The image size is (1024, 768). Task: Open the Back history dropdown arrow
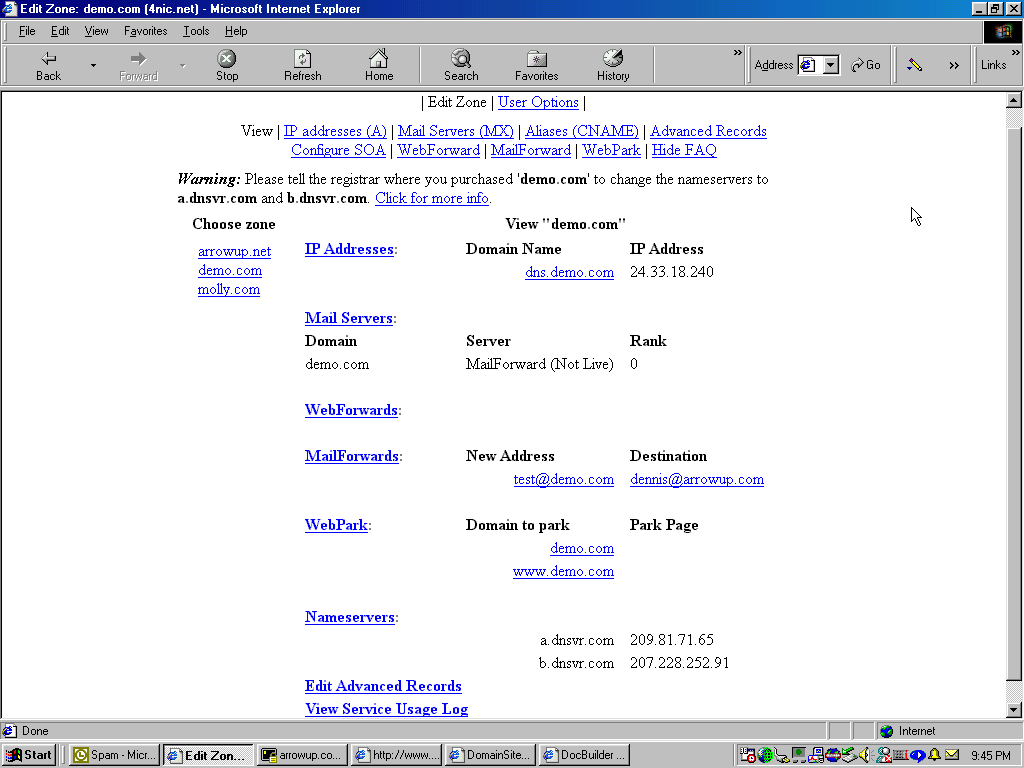click(x=93, y=65)
